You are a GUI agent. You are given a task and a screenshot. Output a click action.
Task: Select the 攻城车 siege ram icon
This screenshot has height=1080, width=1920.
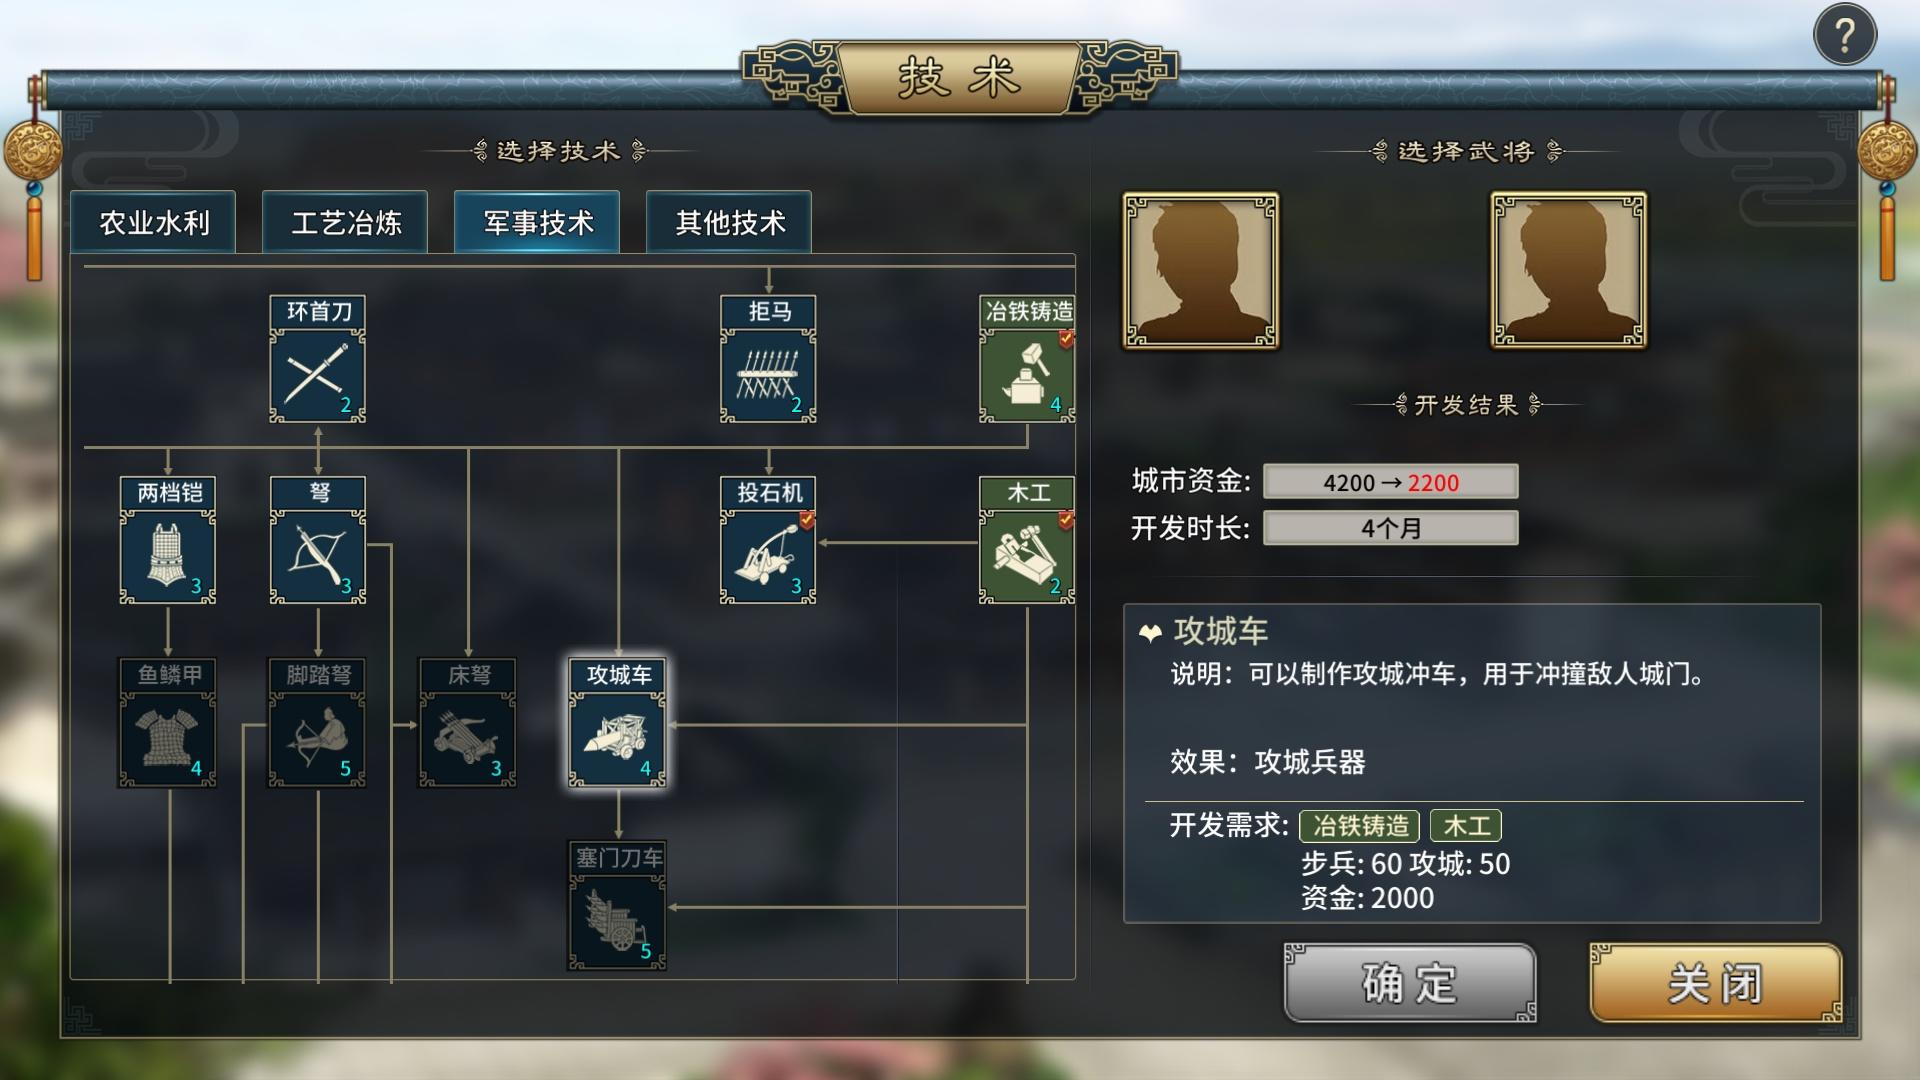[618, 722]
